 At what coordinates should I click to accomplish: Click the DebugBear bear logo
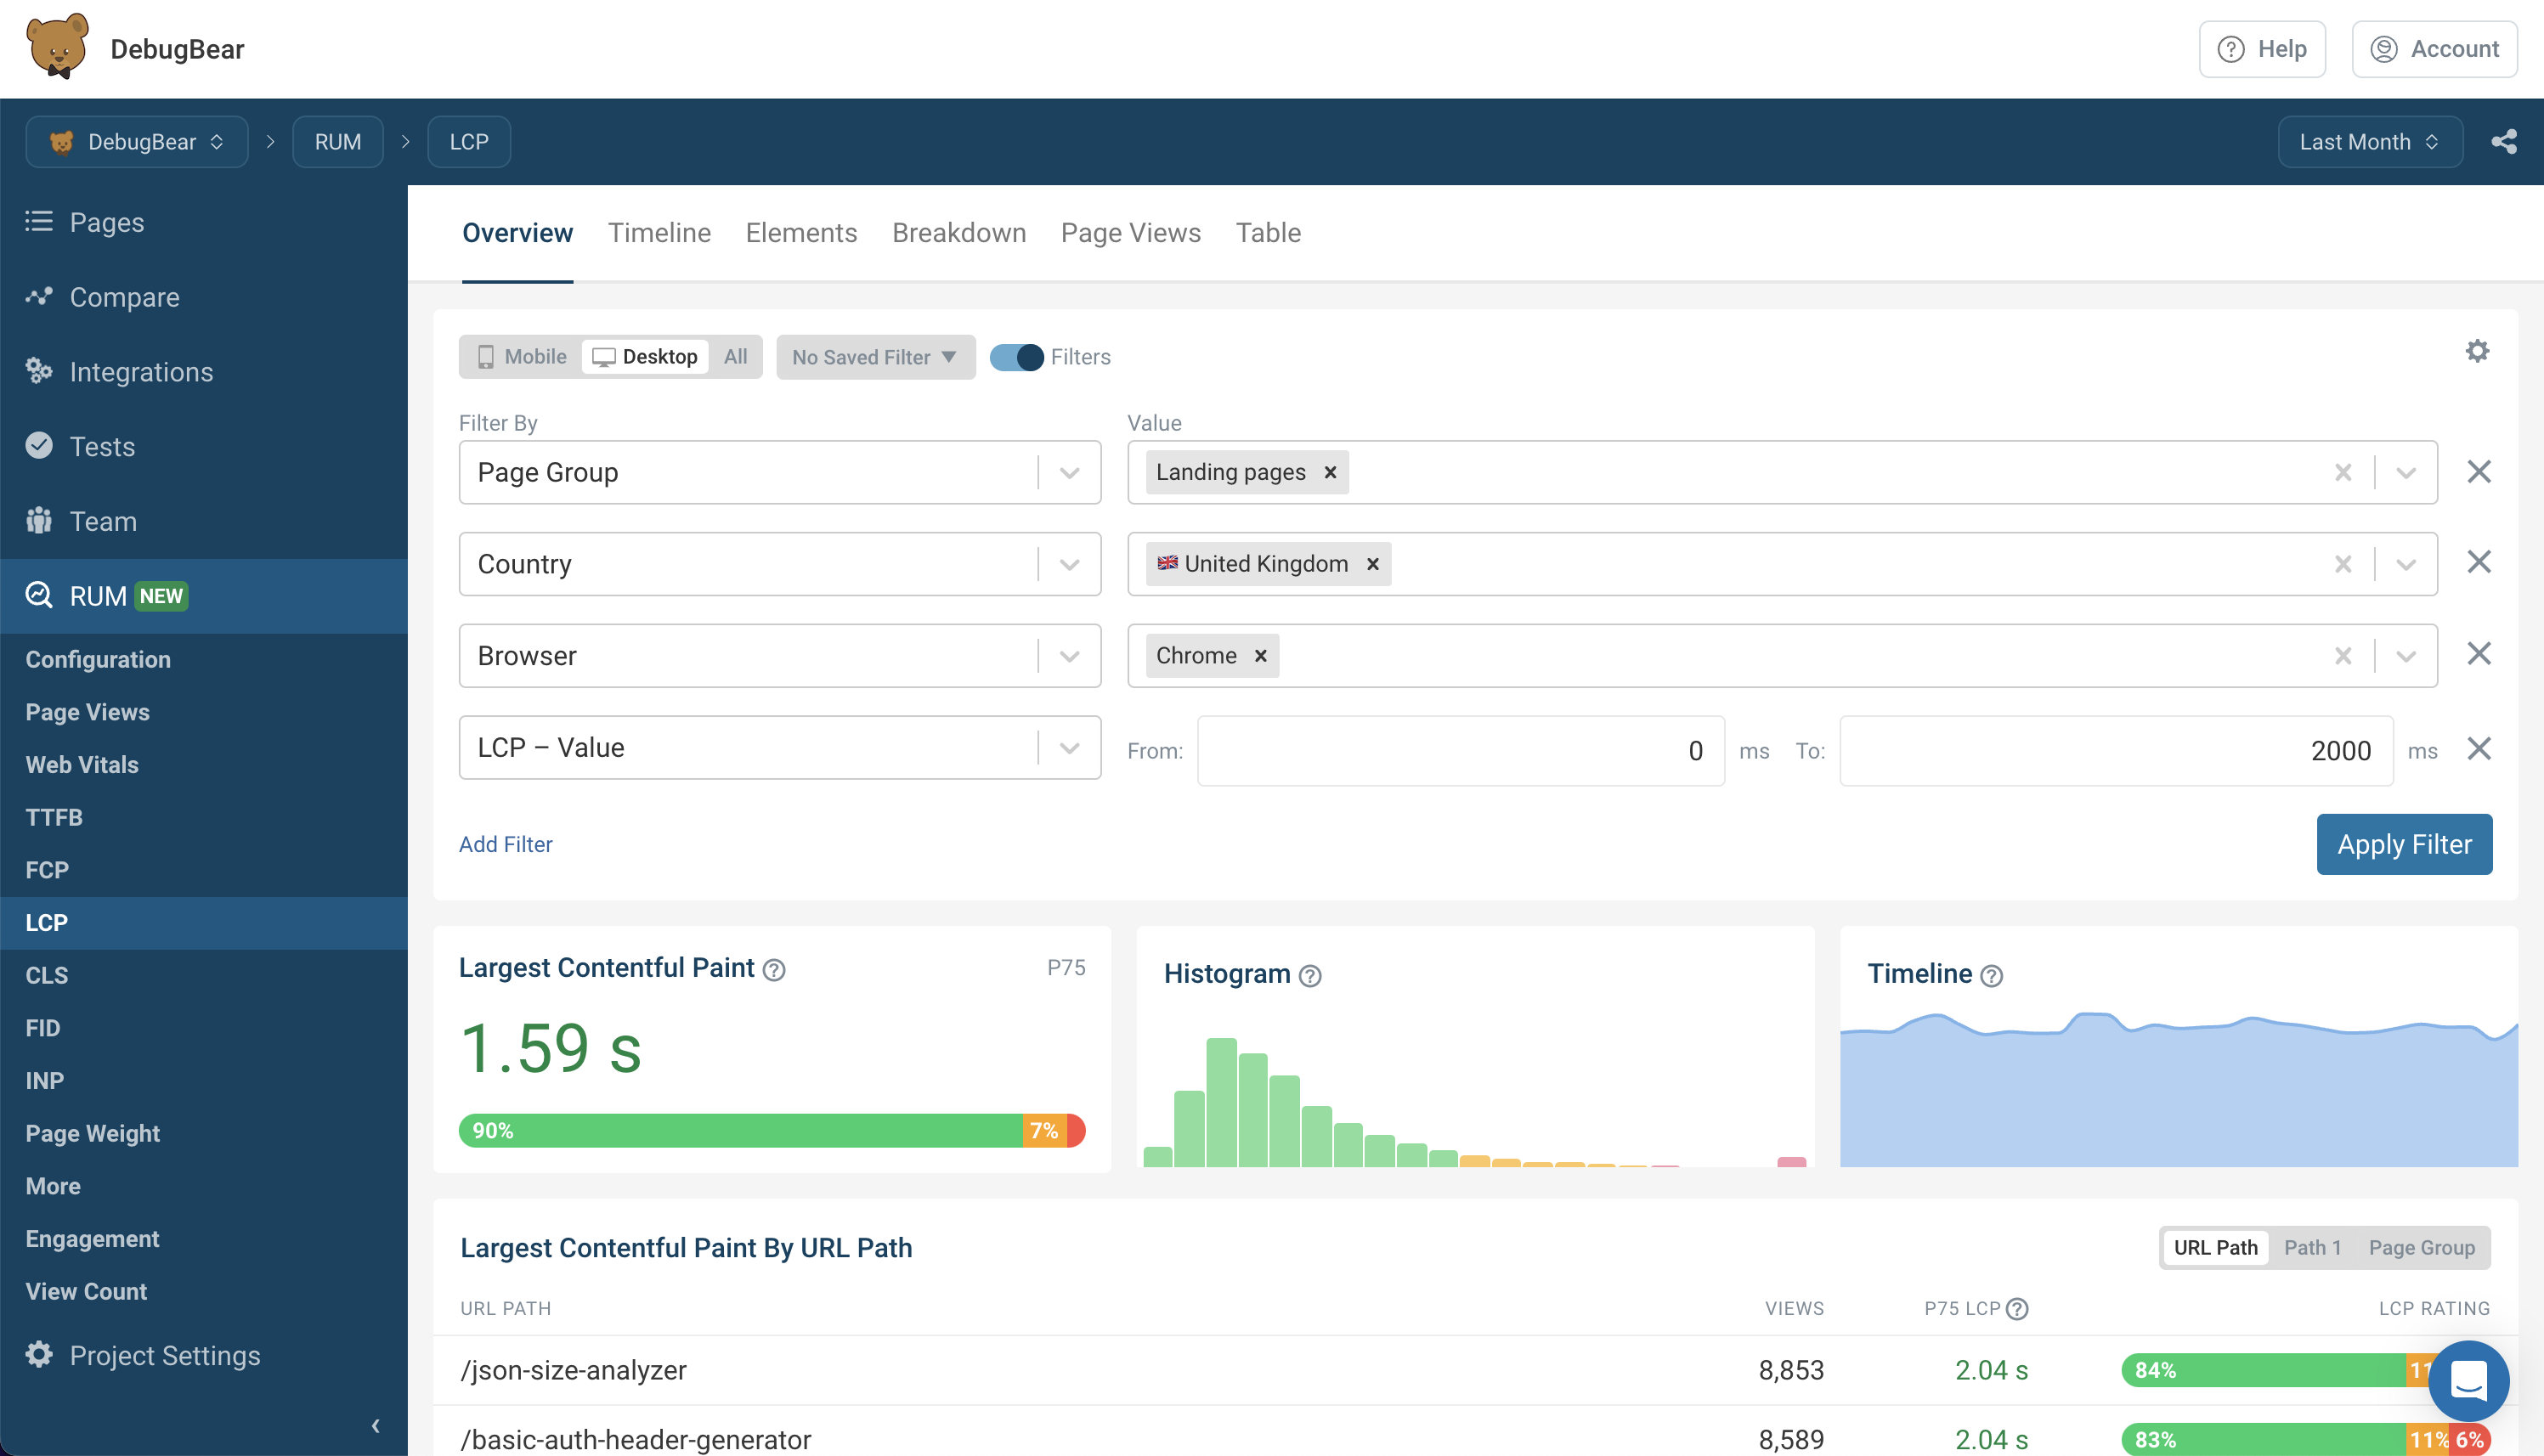pyautogui.click(x=57, y=47)
